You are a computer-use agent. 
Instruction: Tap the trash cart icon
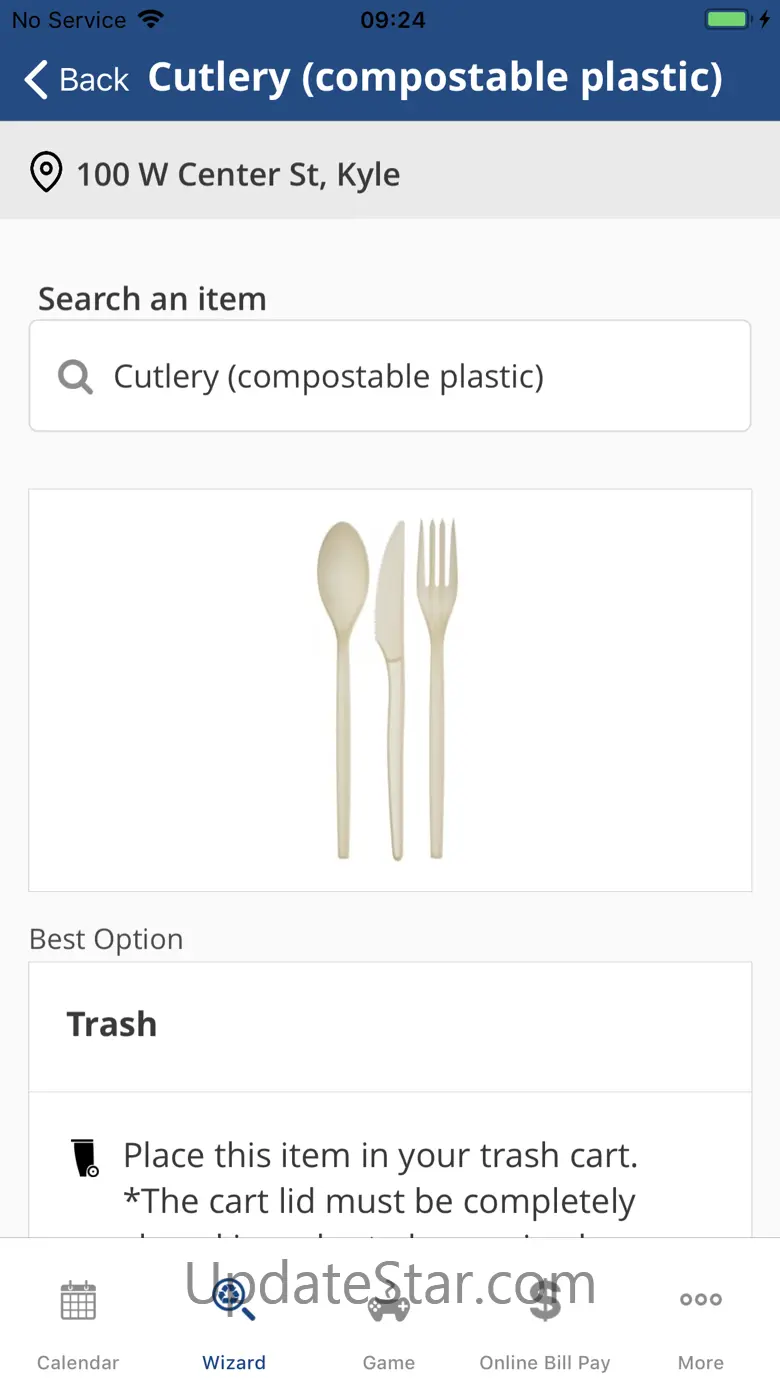(x=86, y=1158)
